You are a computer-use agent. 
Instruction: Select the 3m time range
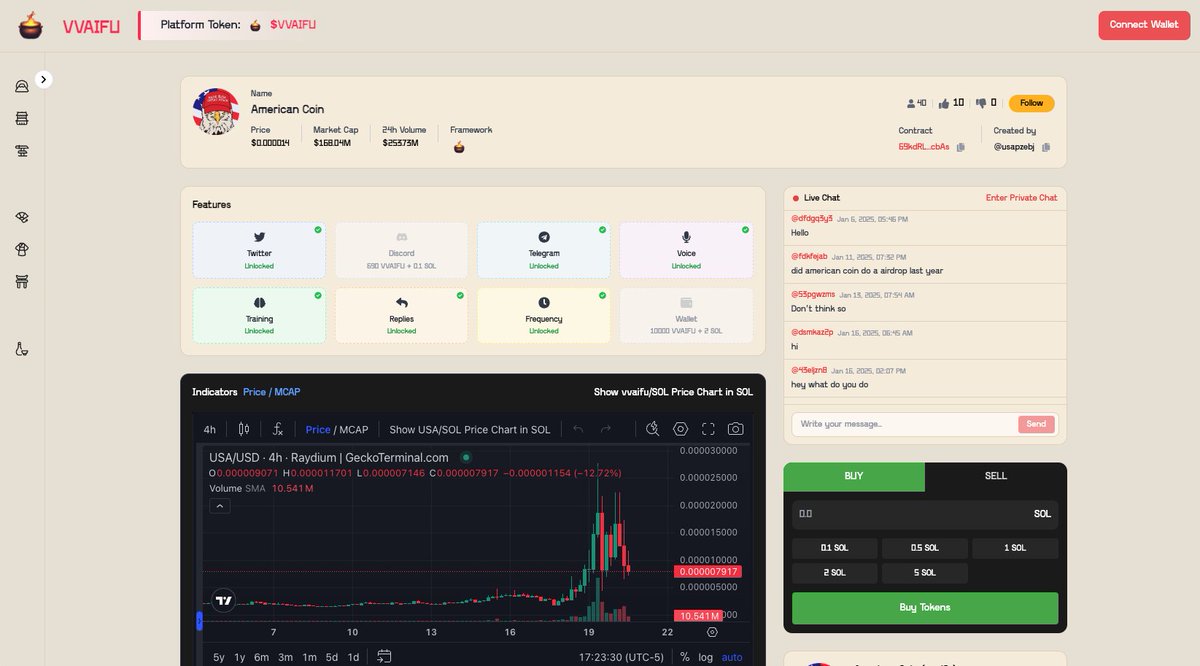click(x=285, y=657)
